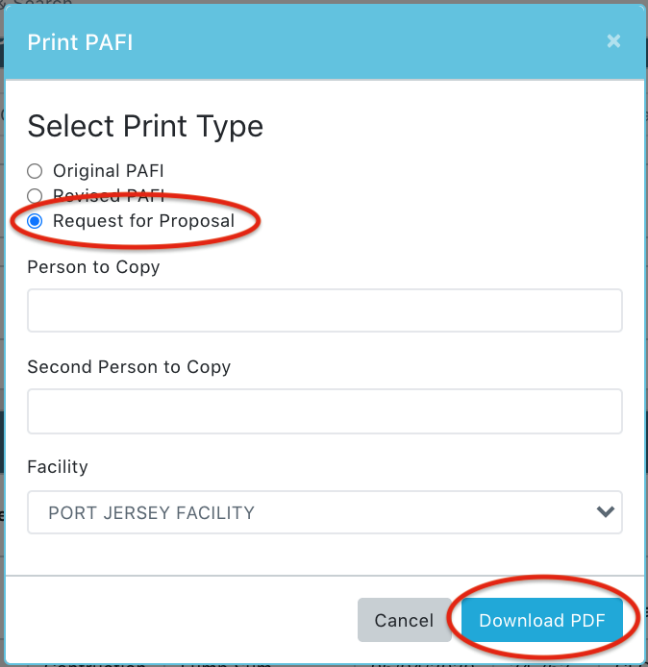This screenshot has width=648, height=667.
Task: Click the Revised PAFI label text
Action: [108, 196]
